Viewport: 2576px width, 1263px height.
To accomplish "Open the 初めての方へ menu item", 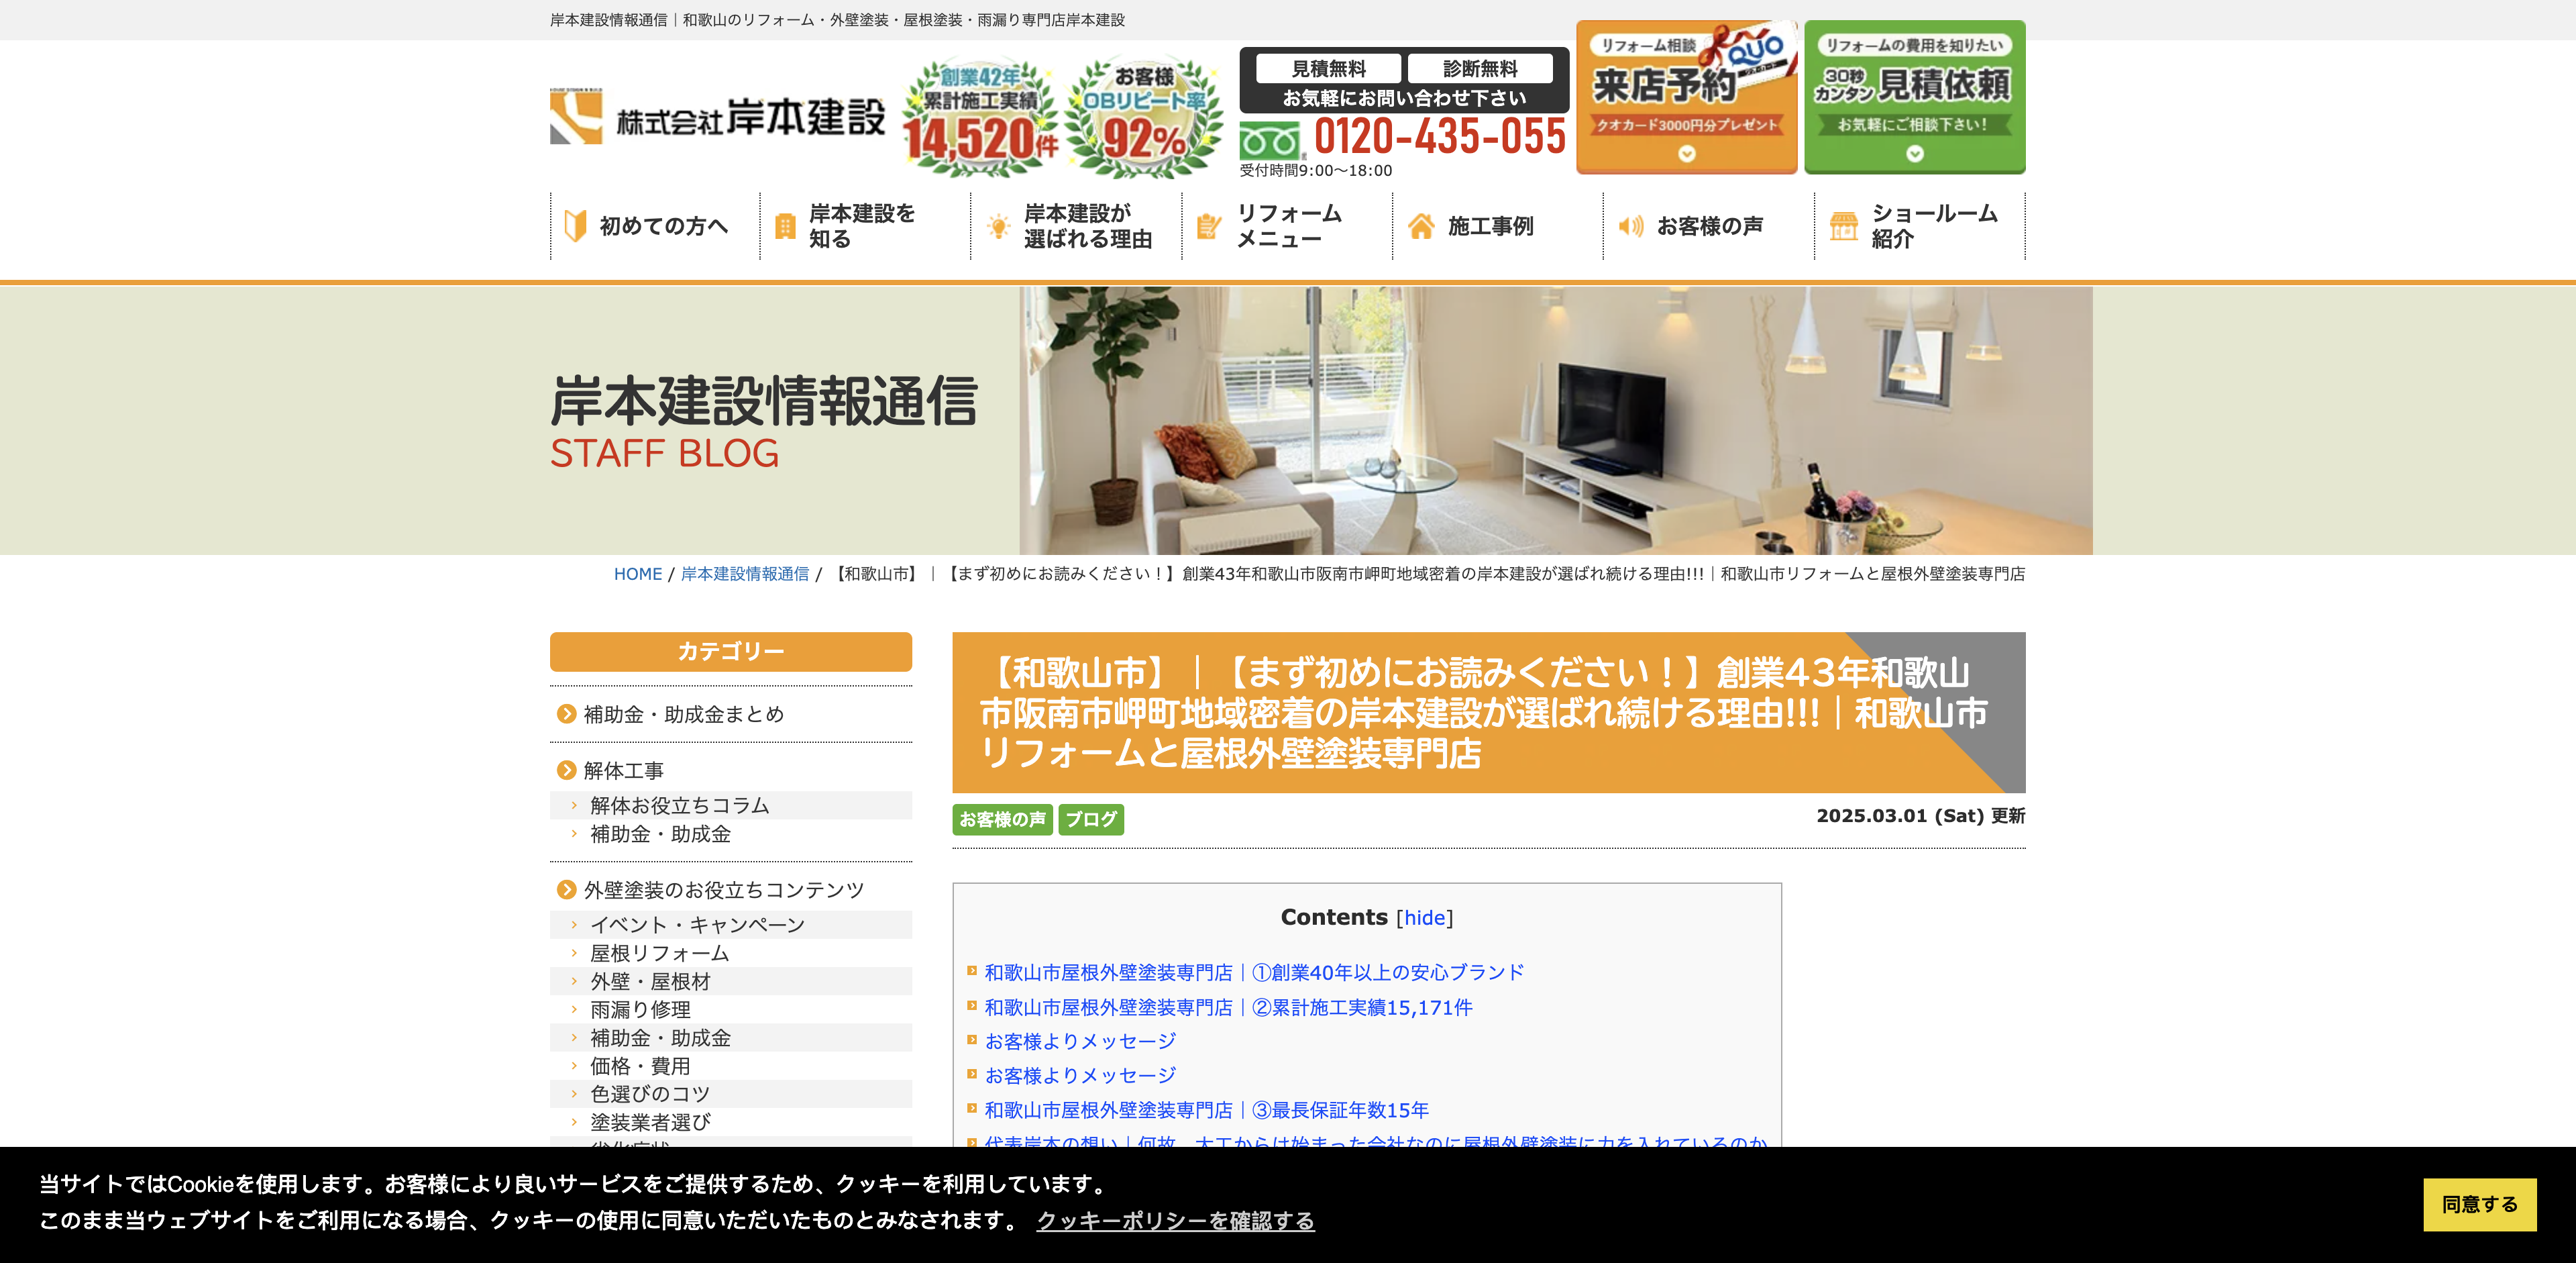I will click(655, 226).
